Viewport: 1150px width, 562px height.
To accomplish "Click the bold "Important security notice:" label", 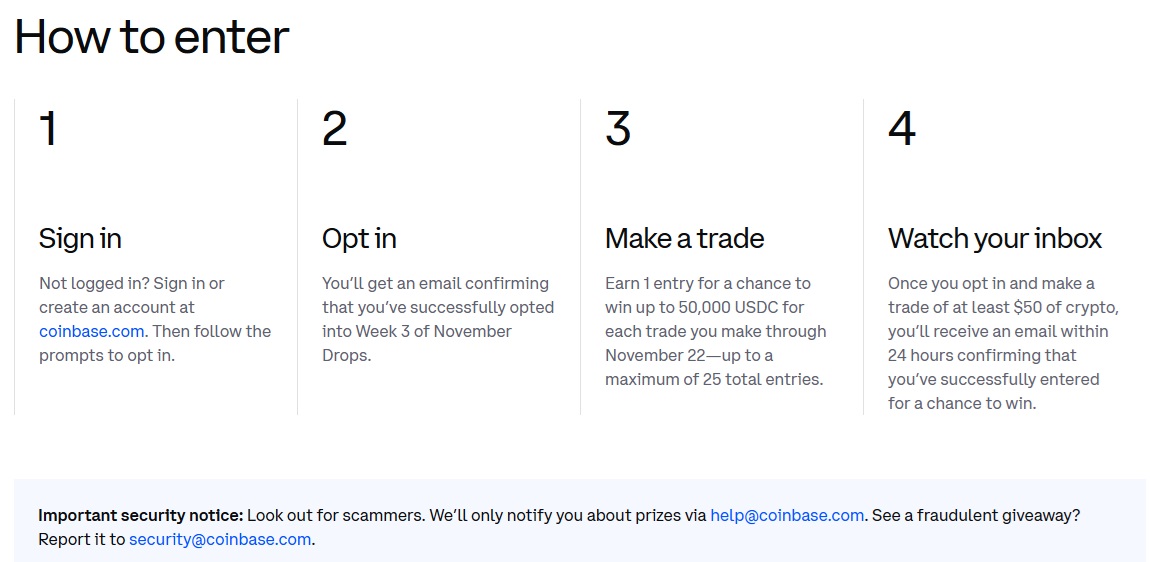I will click(x=141, y=516).
